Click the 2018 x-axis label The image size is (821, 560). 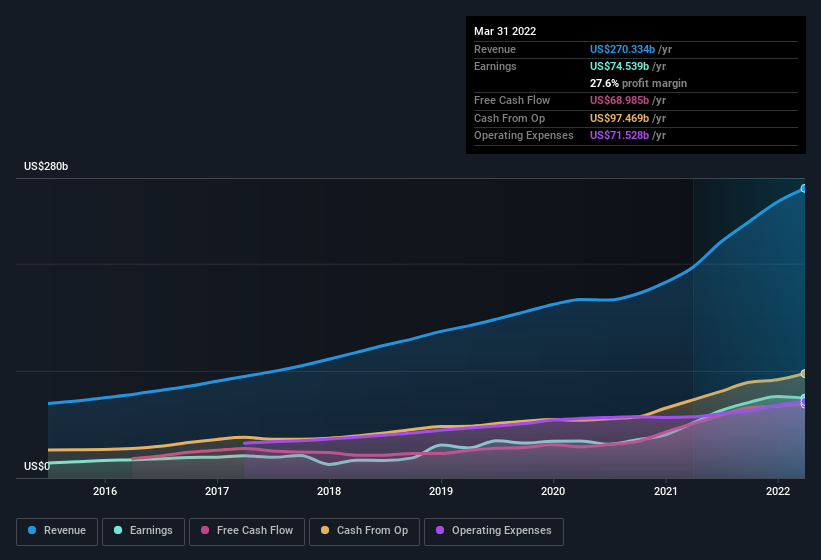coord(329,491)
